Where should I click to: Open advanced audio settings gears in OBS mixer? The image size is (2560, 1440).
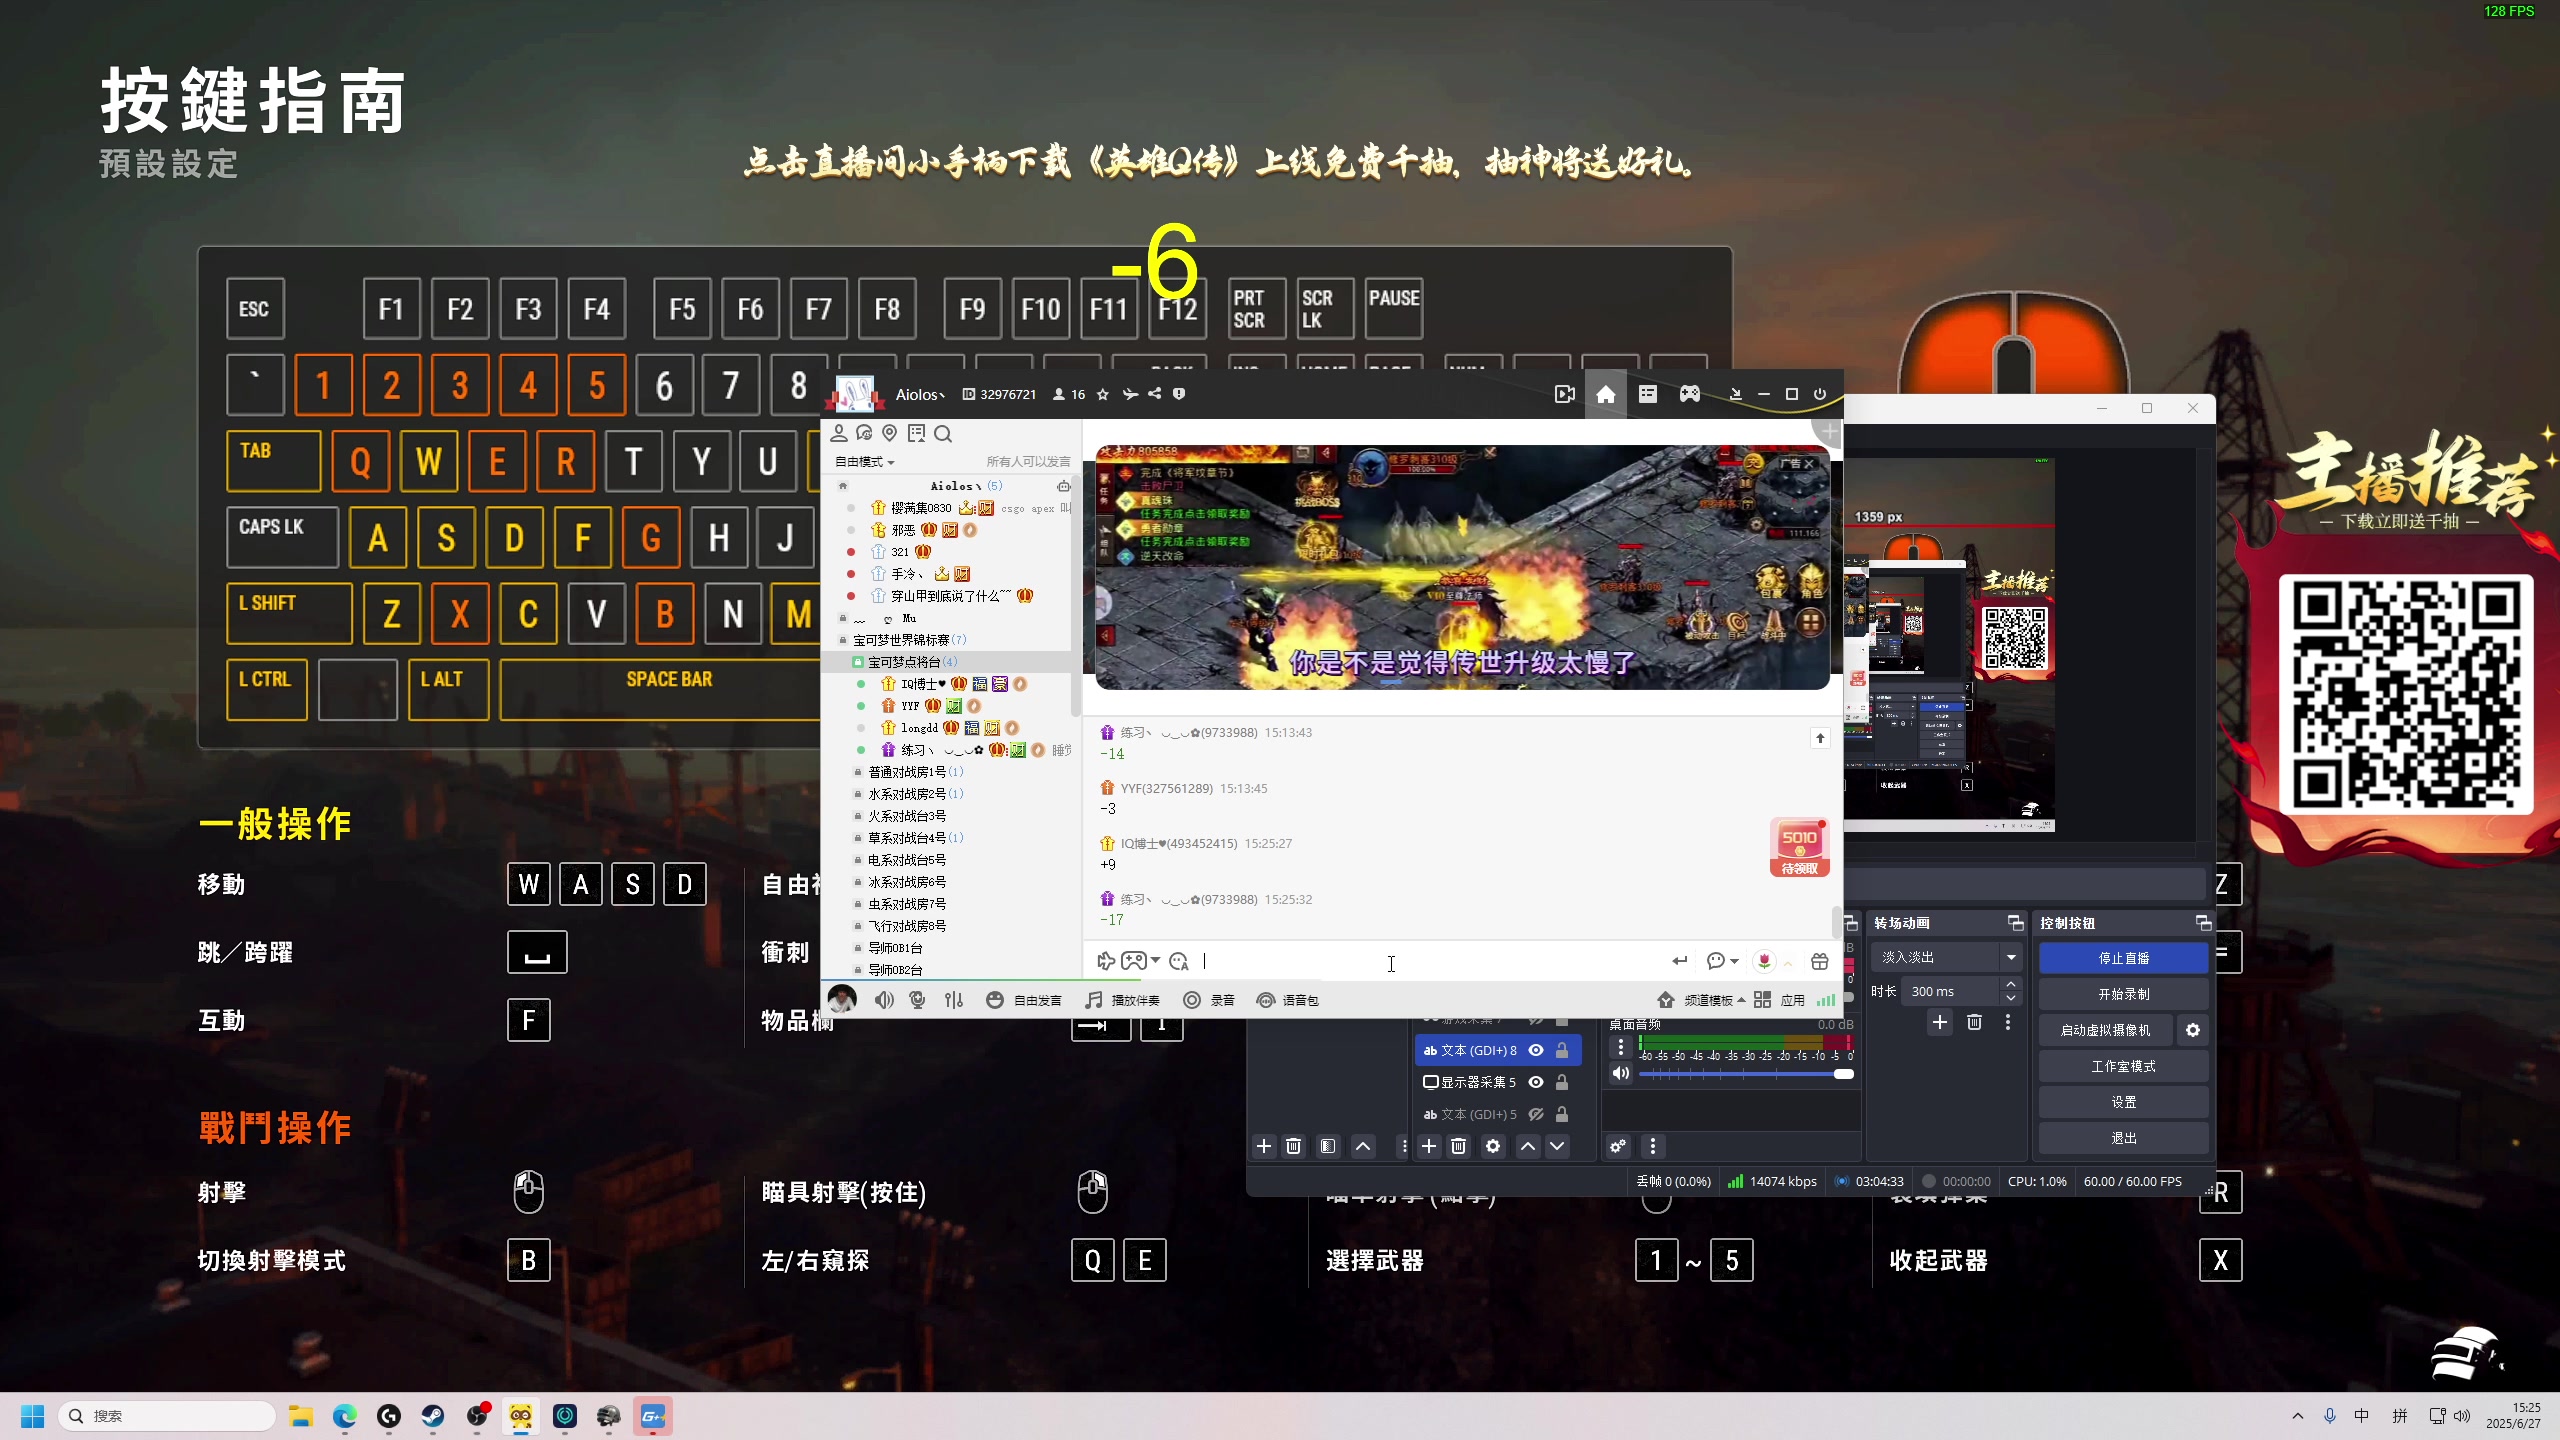tap(1618, 1146)
